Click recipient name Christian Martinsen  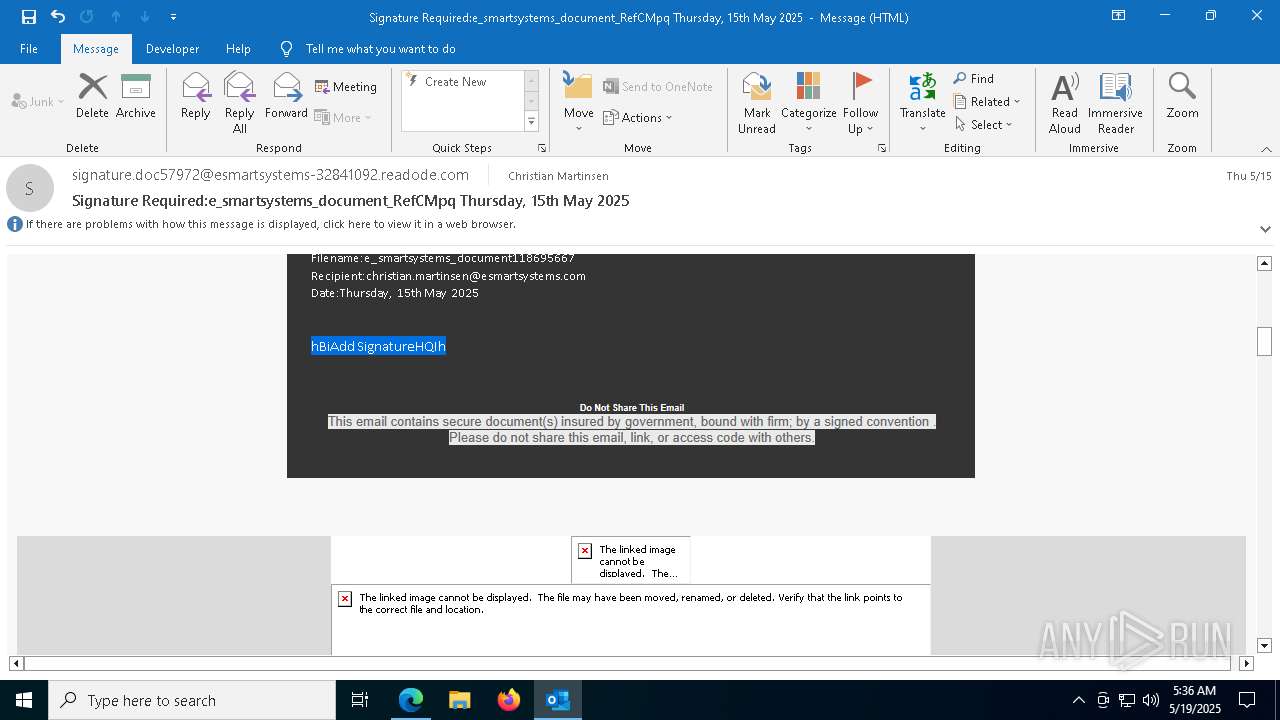(x=558, y=176)
